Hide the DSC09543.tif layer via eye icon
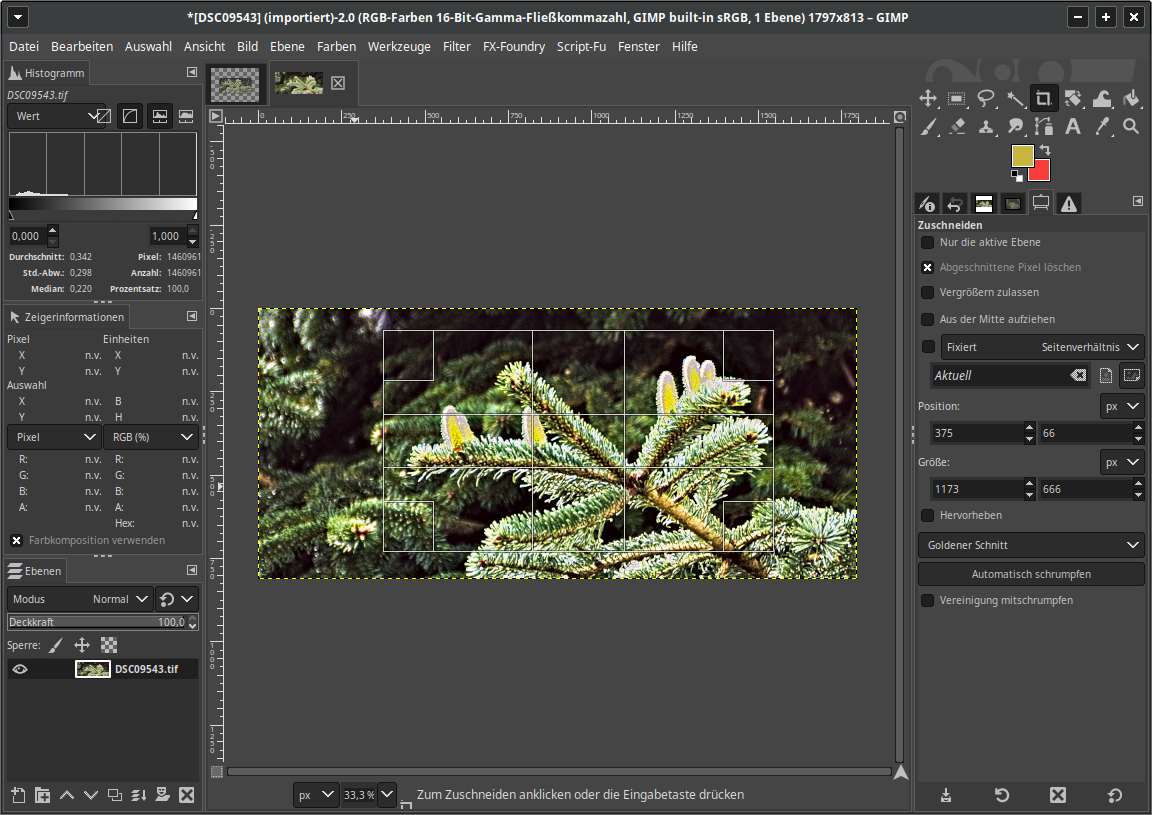The height and width of the screenshot is (815, 1152). (x=20, y=669)
